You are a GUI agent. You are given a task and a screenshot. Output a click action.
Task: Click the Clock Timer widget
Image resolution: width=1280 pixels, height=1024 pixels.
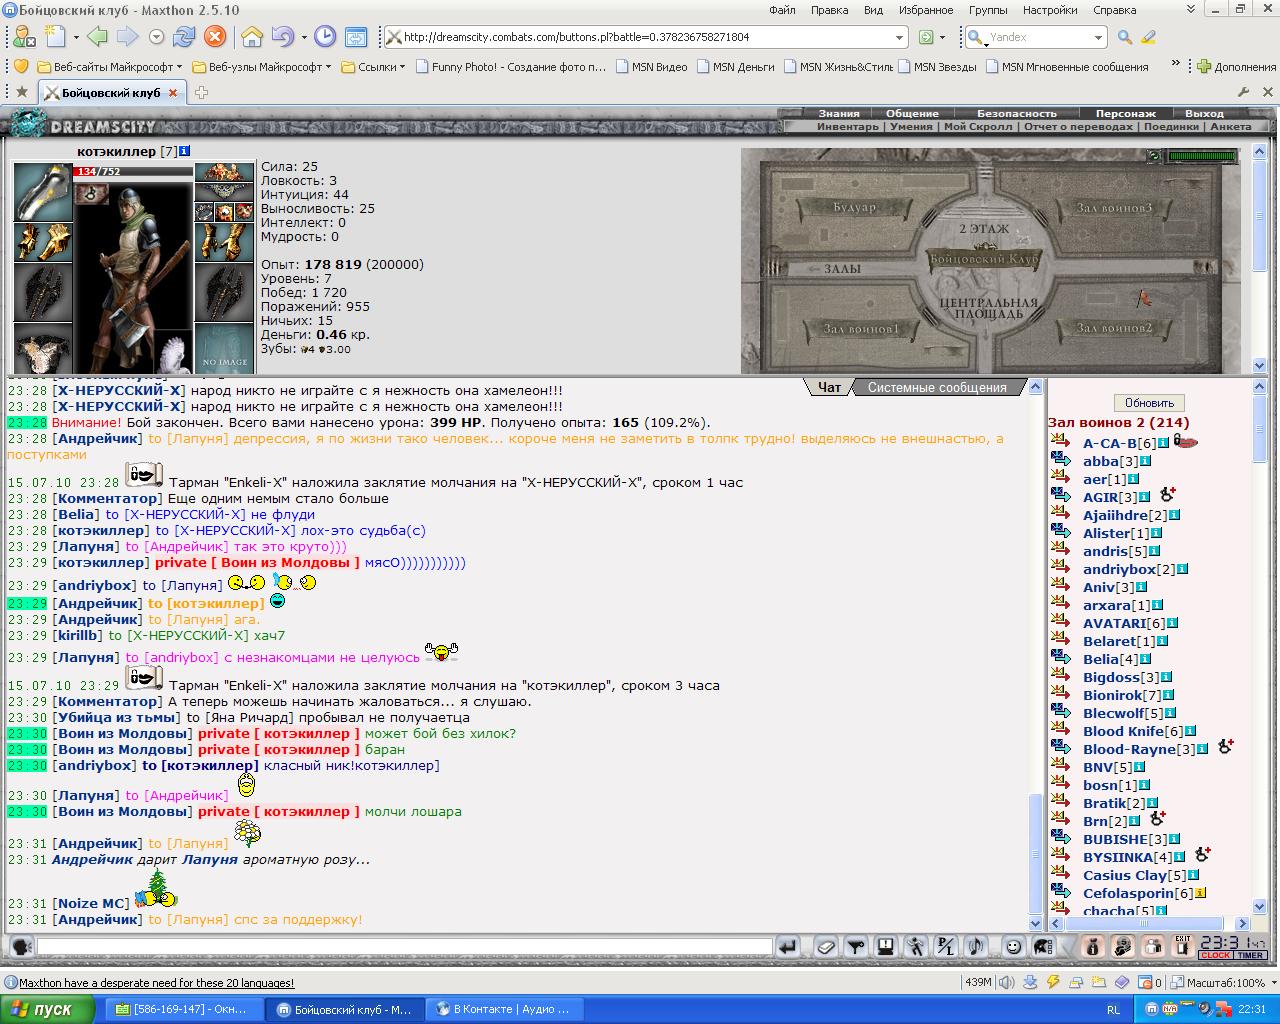[1233, 947]
